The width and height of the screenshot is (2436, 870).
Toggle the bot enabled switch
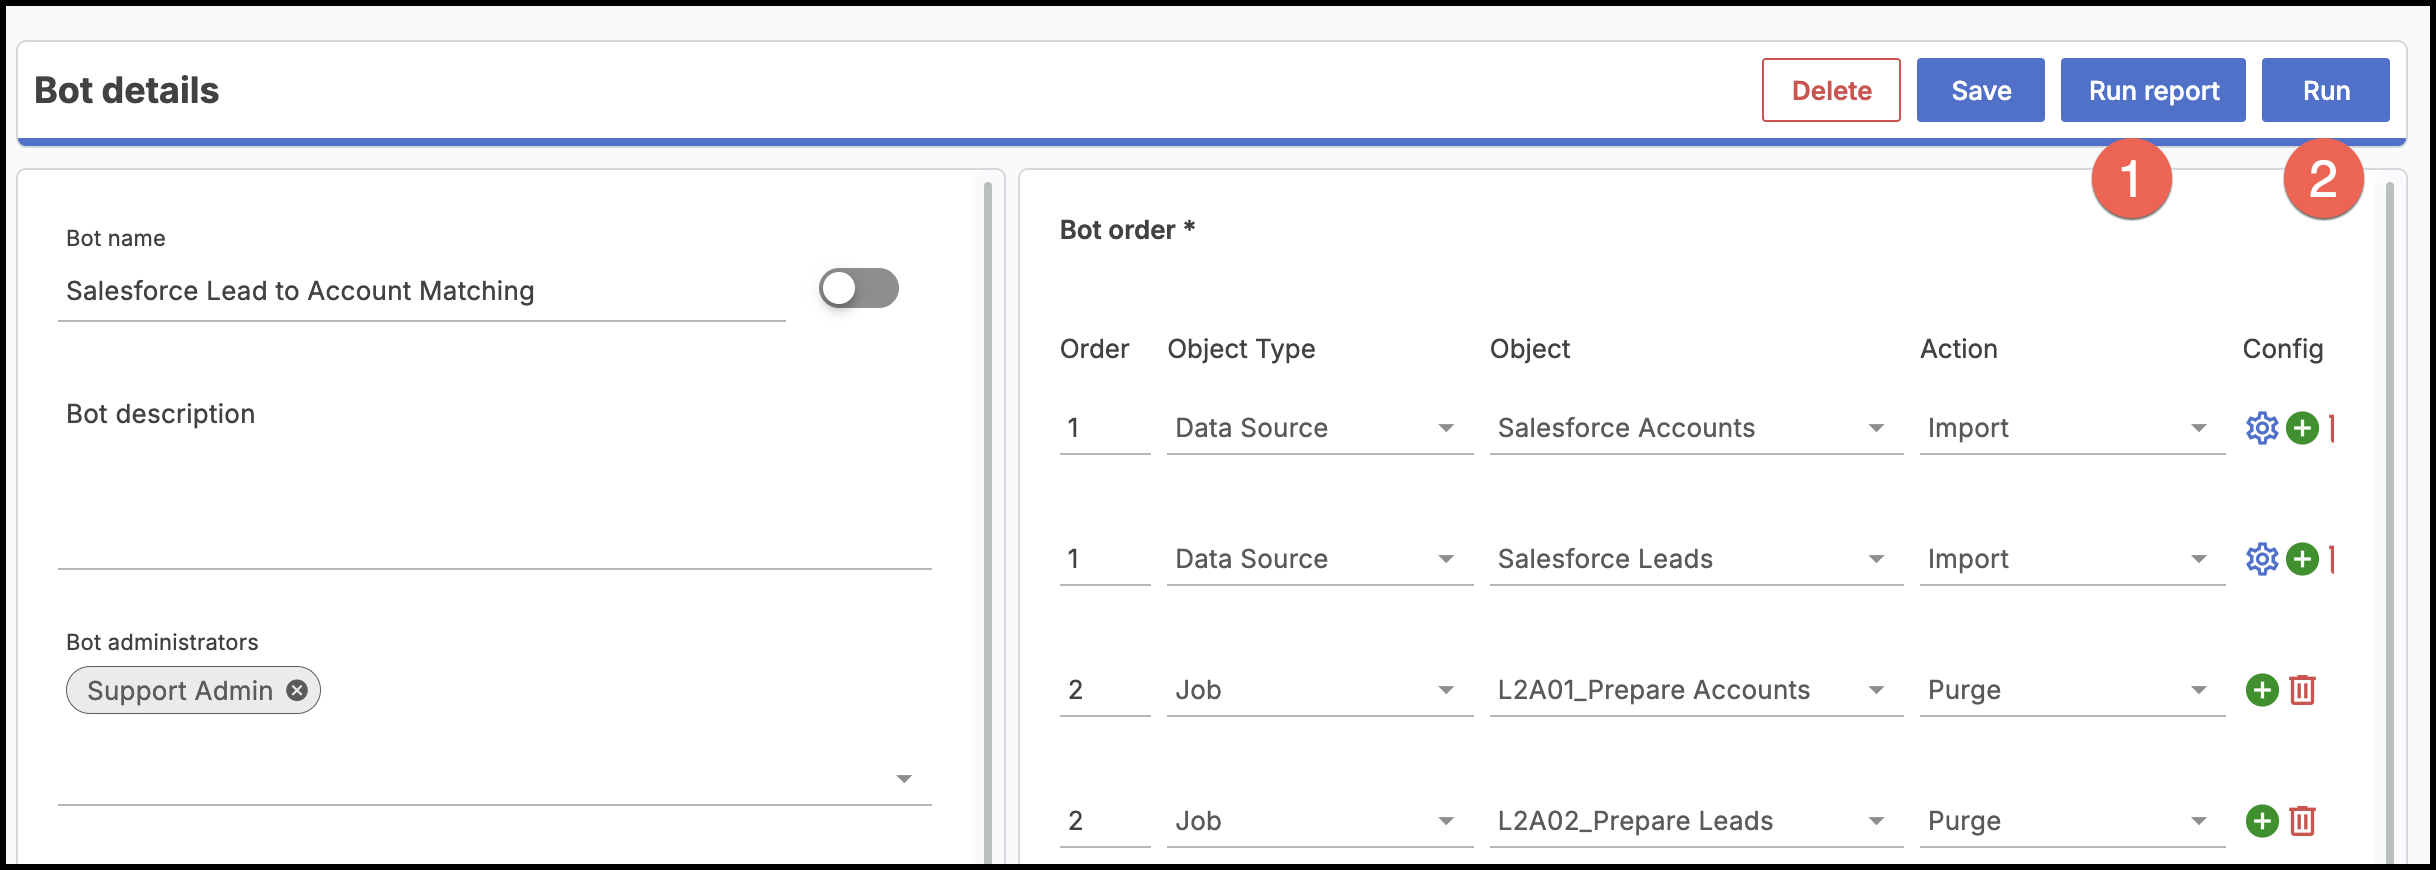tap(858, 289)
